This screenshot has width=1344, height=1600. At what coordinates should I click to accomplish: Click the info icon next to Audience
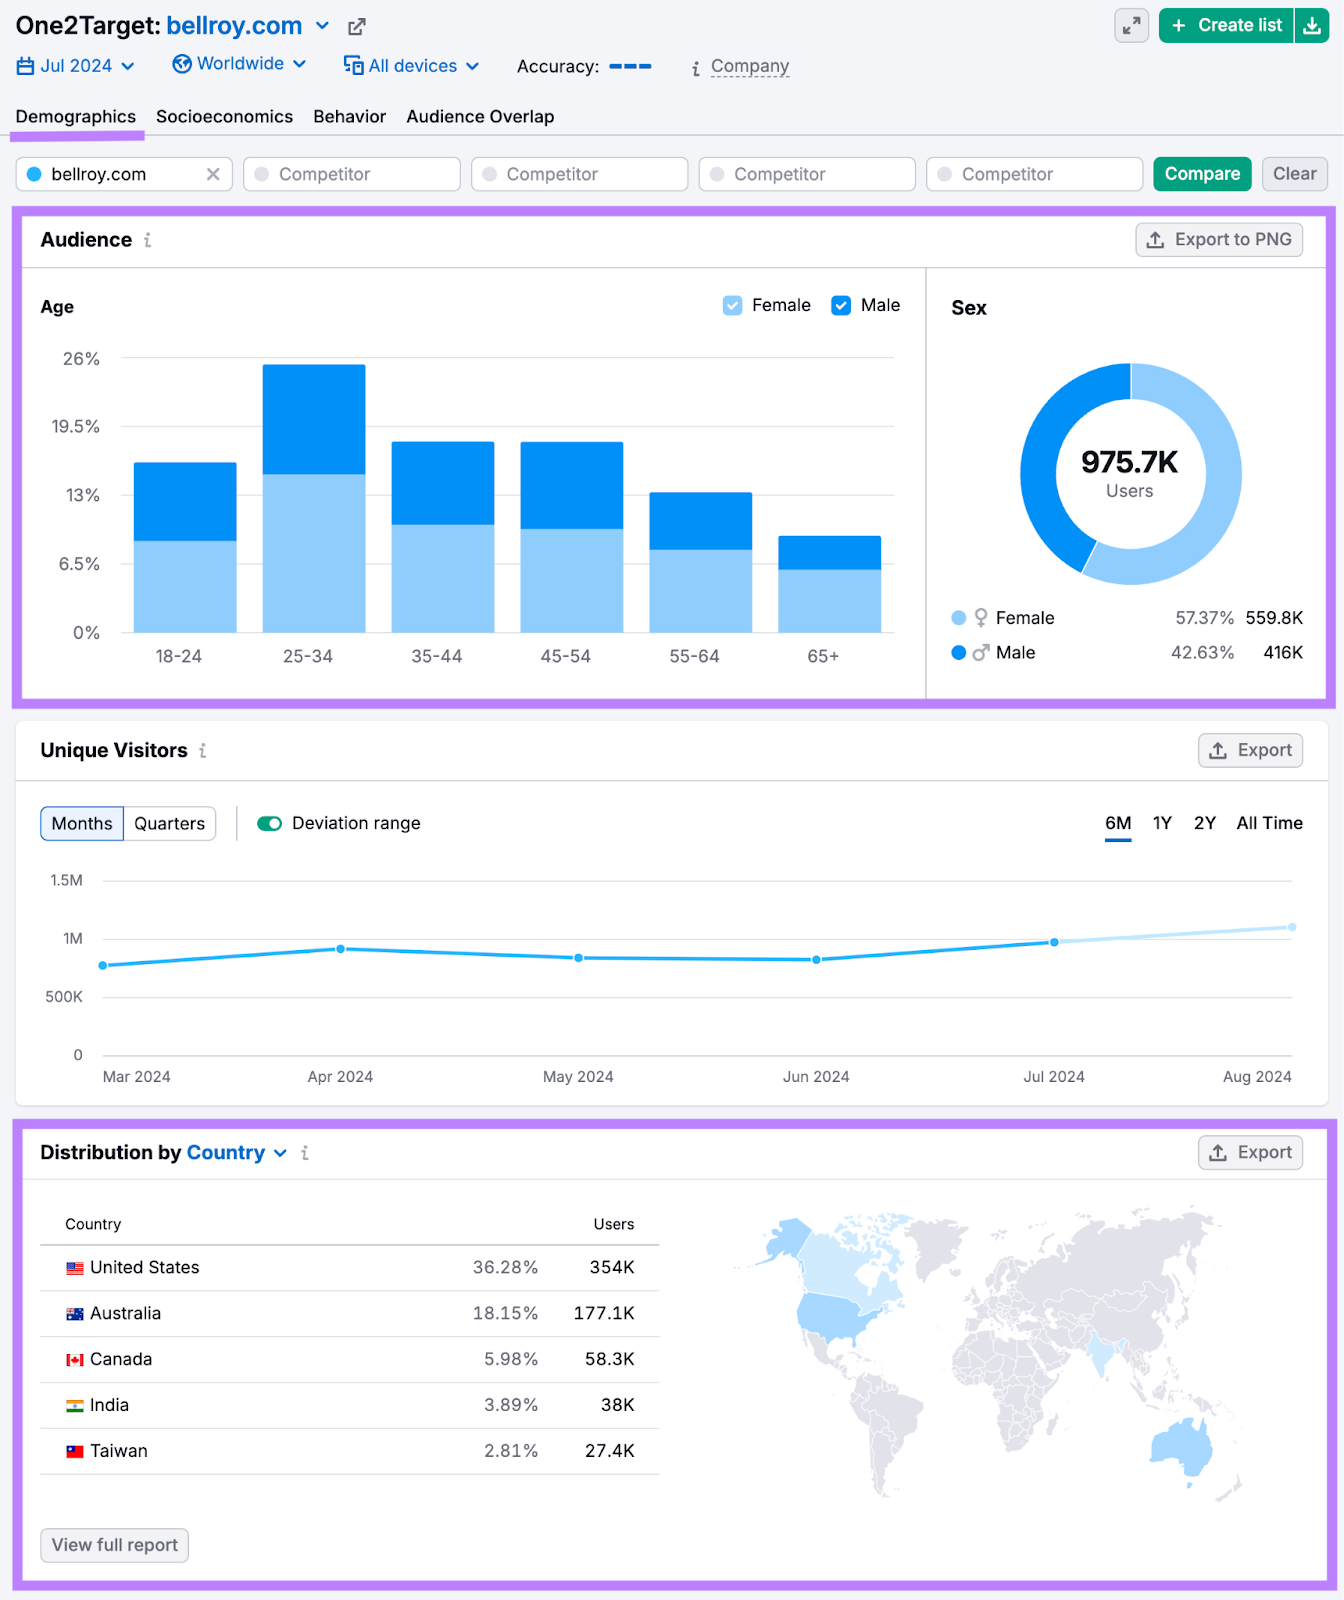tap(148, 240)
